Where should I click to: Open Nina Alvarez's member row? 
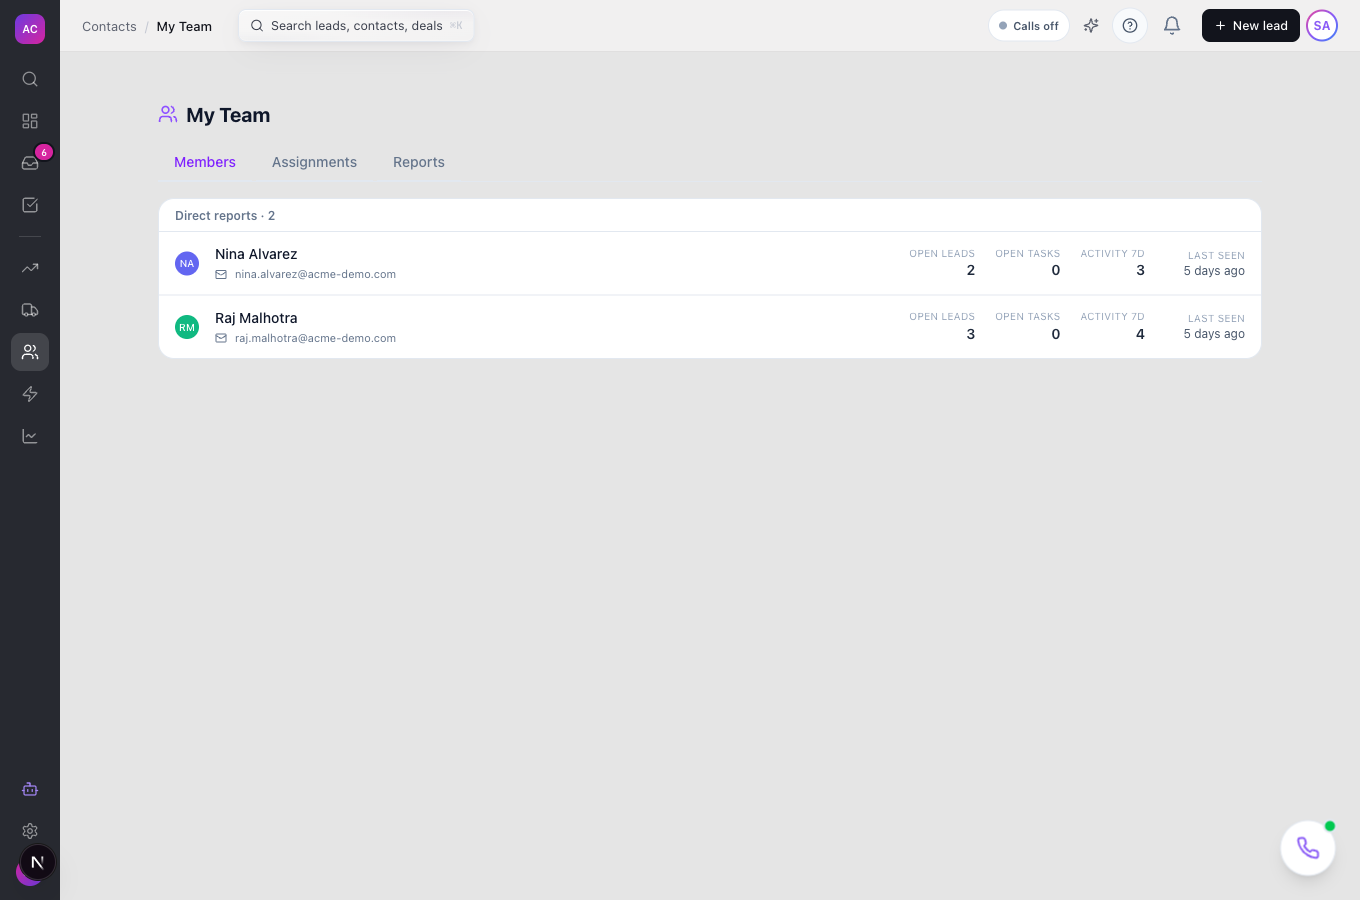[710, 263]
